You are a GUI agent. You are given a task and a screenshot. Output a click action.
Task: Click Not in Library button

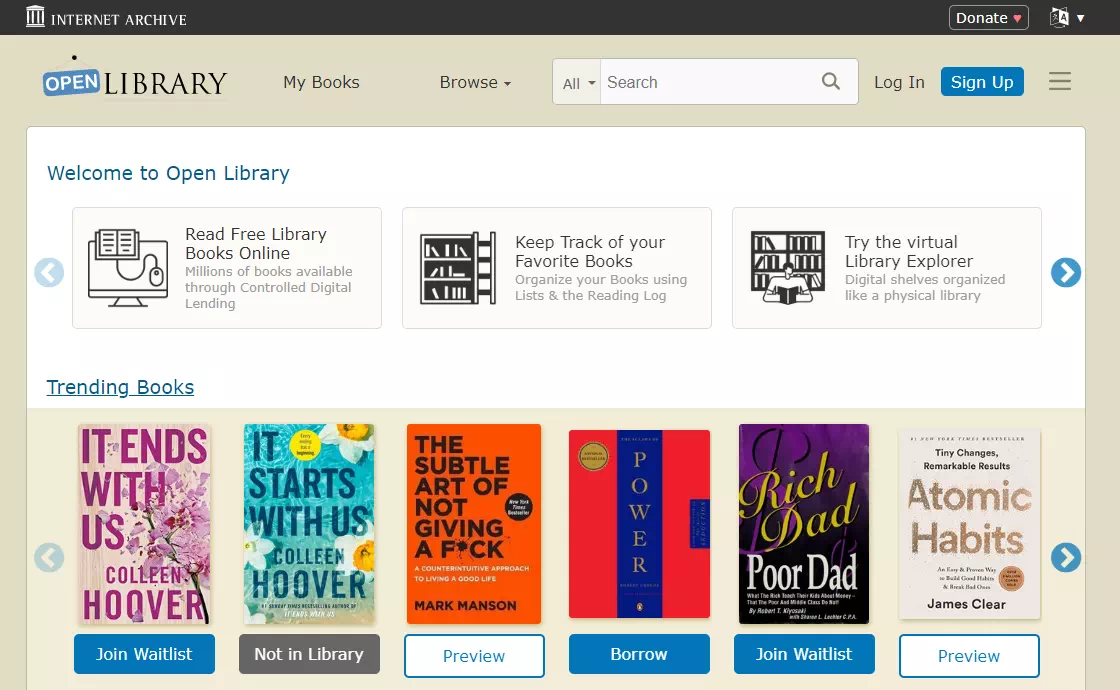click(x=309, y=654)
